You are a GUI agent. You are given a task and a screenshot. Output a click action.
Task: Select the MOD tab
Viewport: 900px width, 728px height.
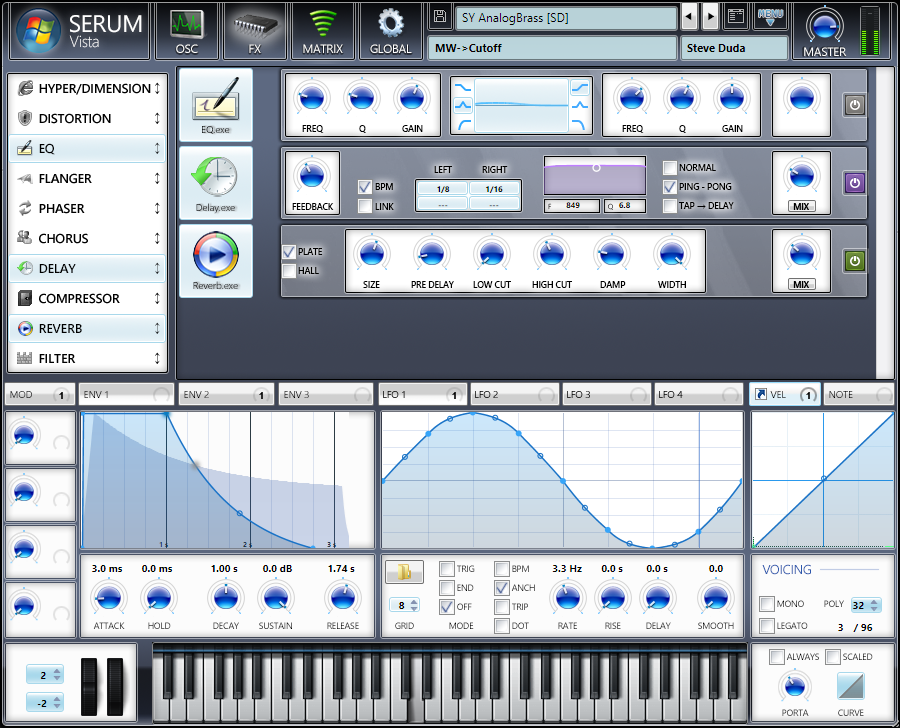[40, 394]
